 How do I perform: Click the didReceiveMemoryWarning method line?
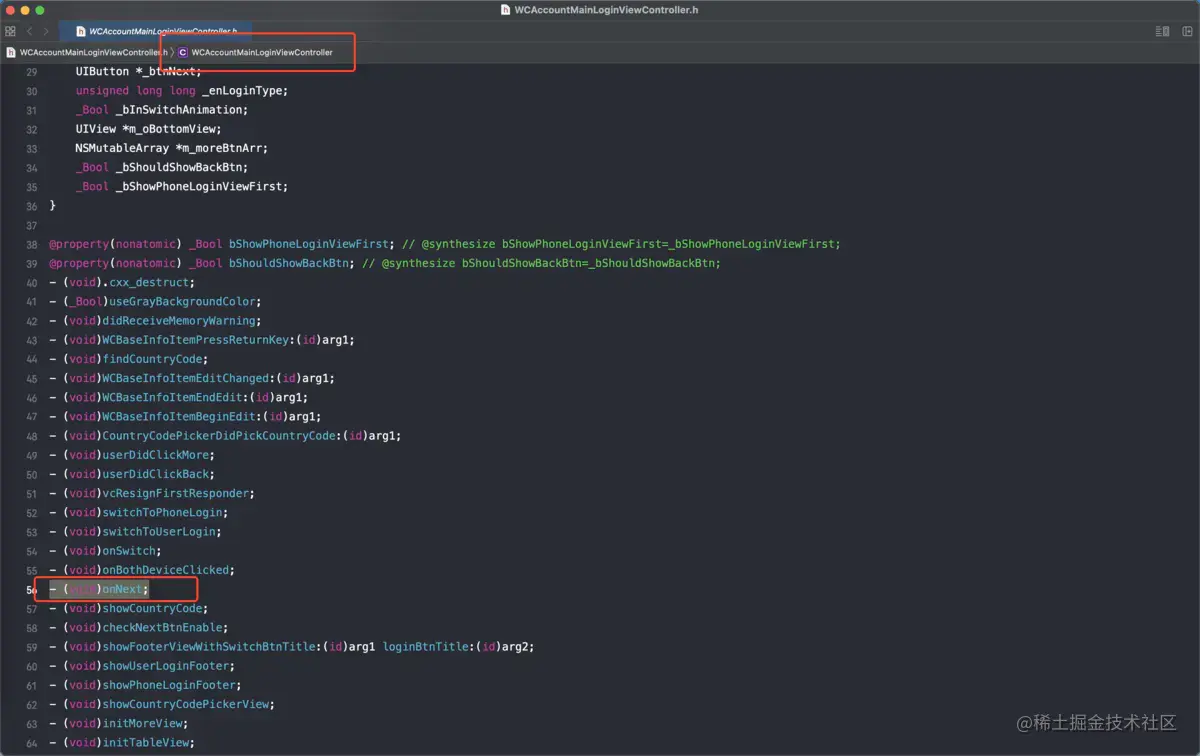coord(155,321)
